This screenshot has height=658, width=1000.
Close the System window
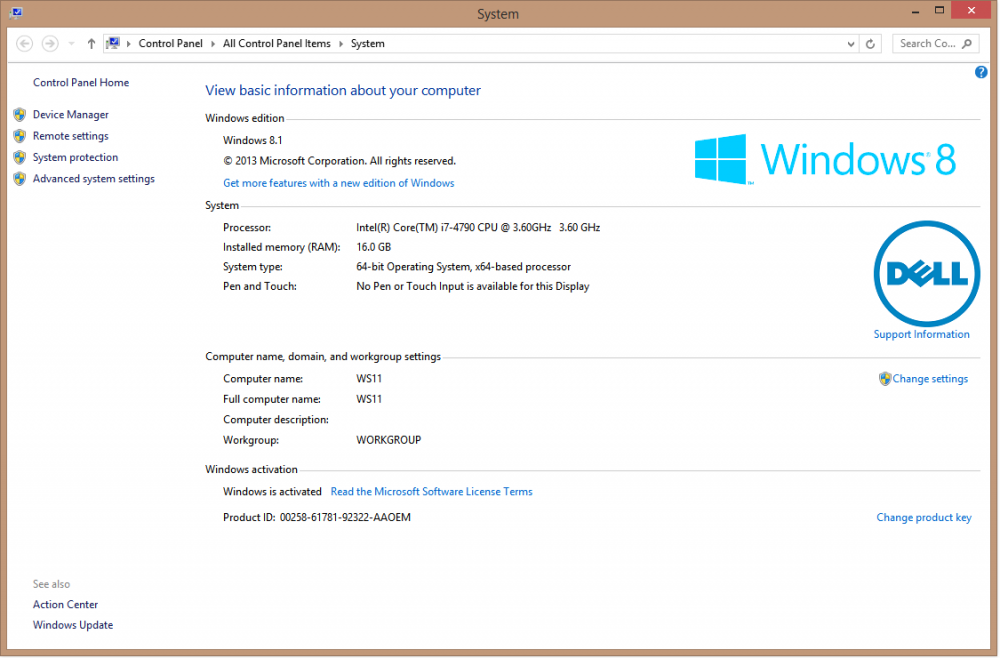coord(971,10)
